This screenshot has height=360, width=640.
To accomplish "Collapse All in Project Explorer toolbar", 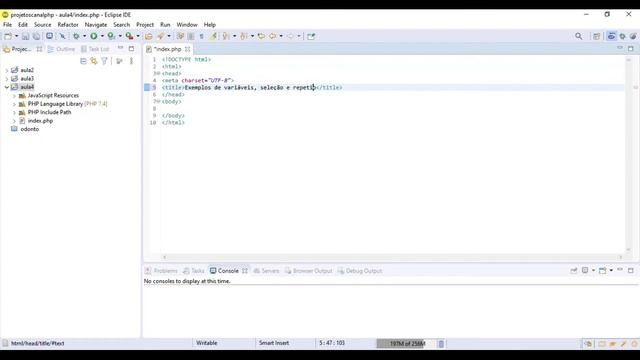I will pos(83,61).
